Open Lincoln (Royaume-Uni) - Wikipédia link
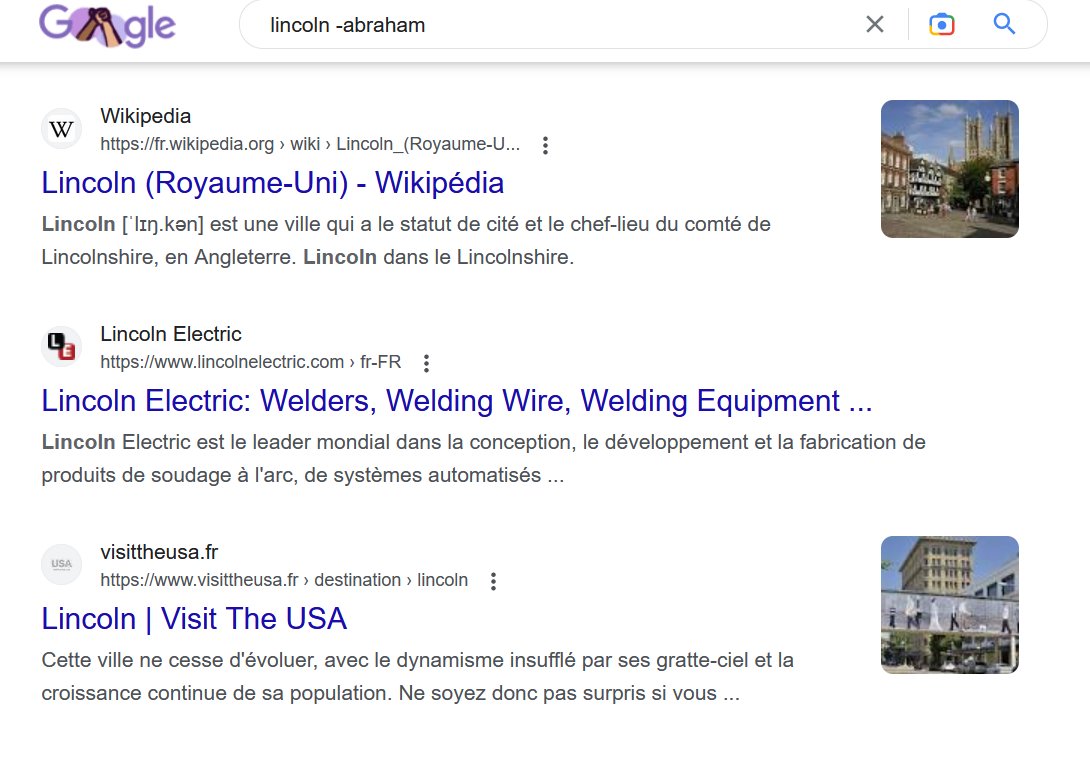1090x769 pixels. click(x=272, y=183)
